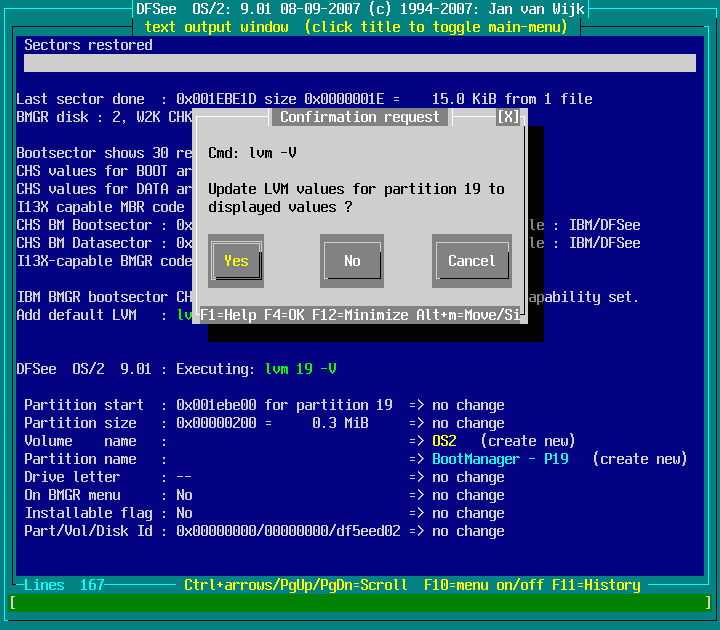Click the Lines 167 indicator
This screenshot has width=720, height=630.
click(64, 585)
